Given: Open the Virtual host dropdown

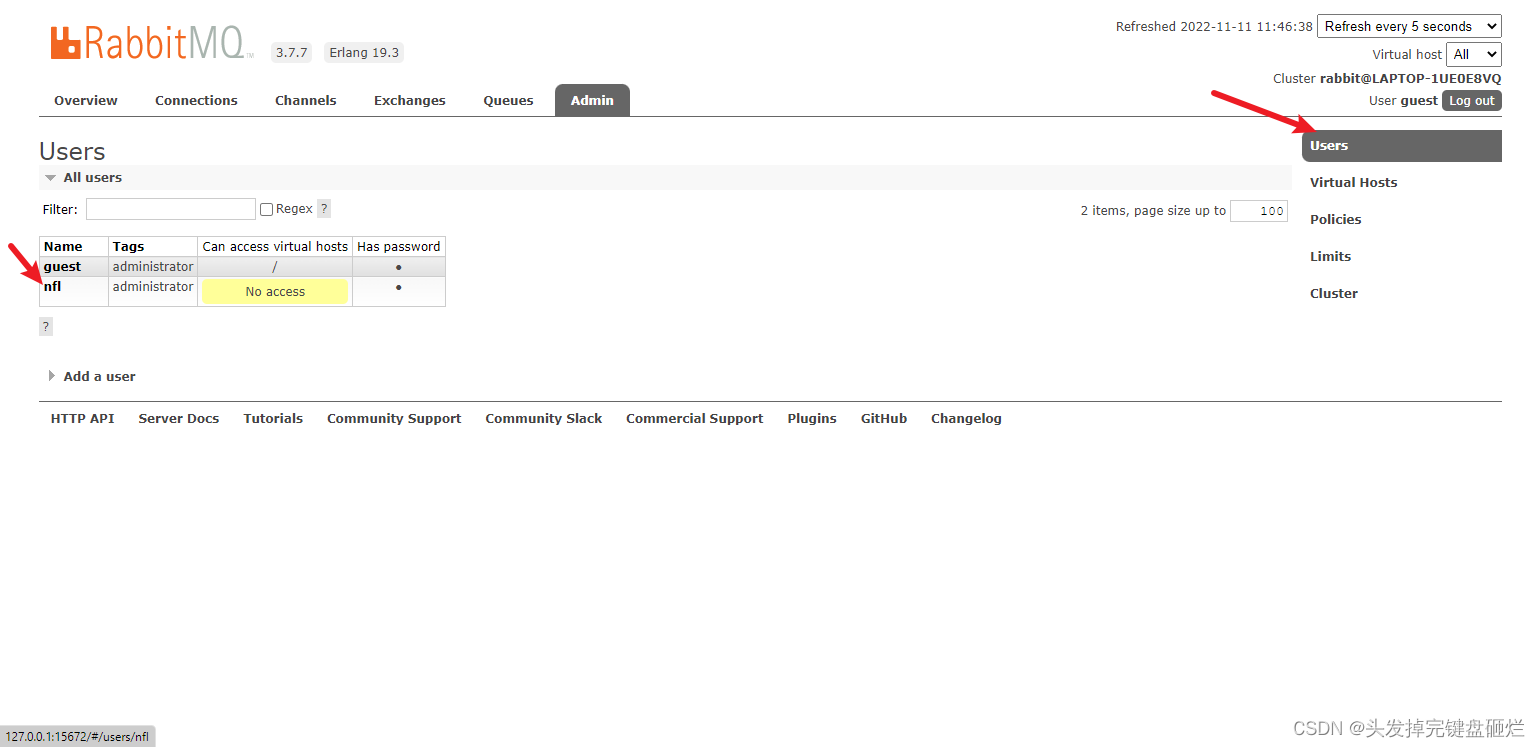Looking at the screenshot, I should click(x=1474, y=54).
